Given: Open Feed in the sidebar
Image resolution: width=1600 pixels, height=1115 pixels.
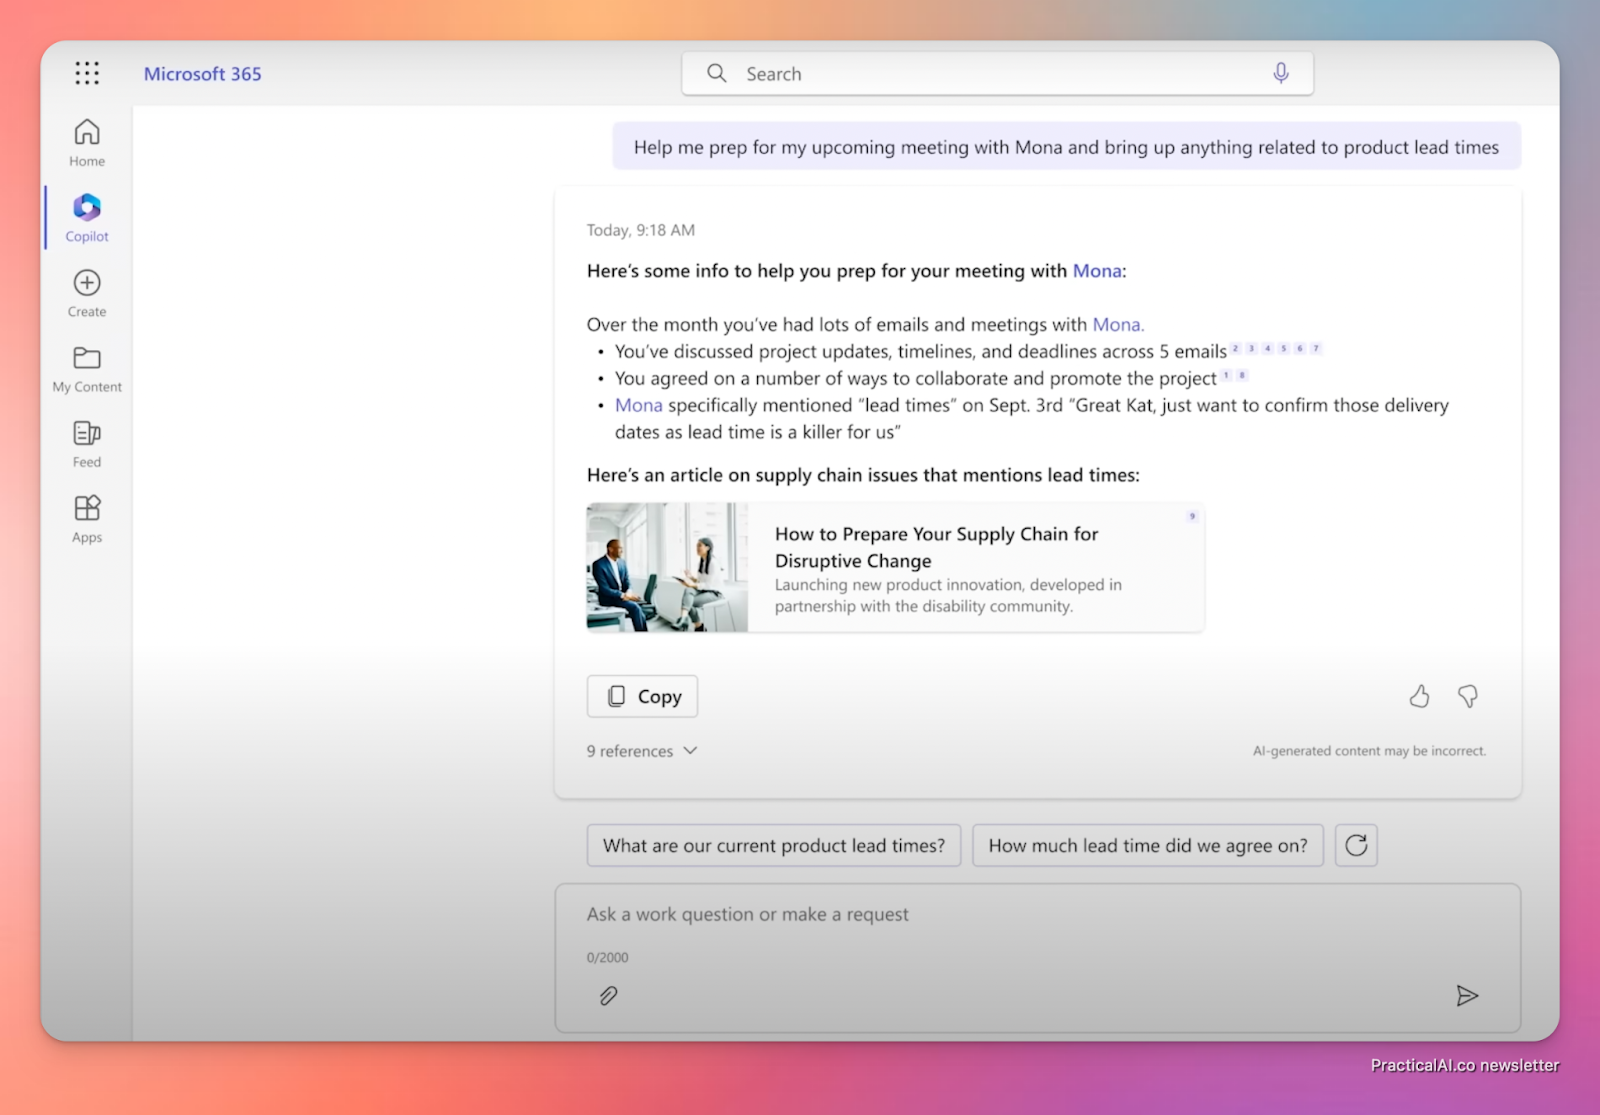Looking at the screenshot, I should point(87,444).
